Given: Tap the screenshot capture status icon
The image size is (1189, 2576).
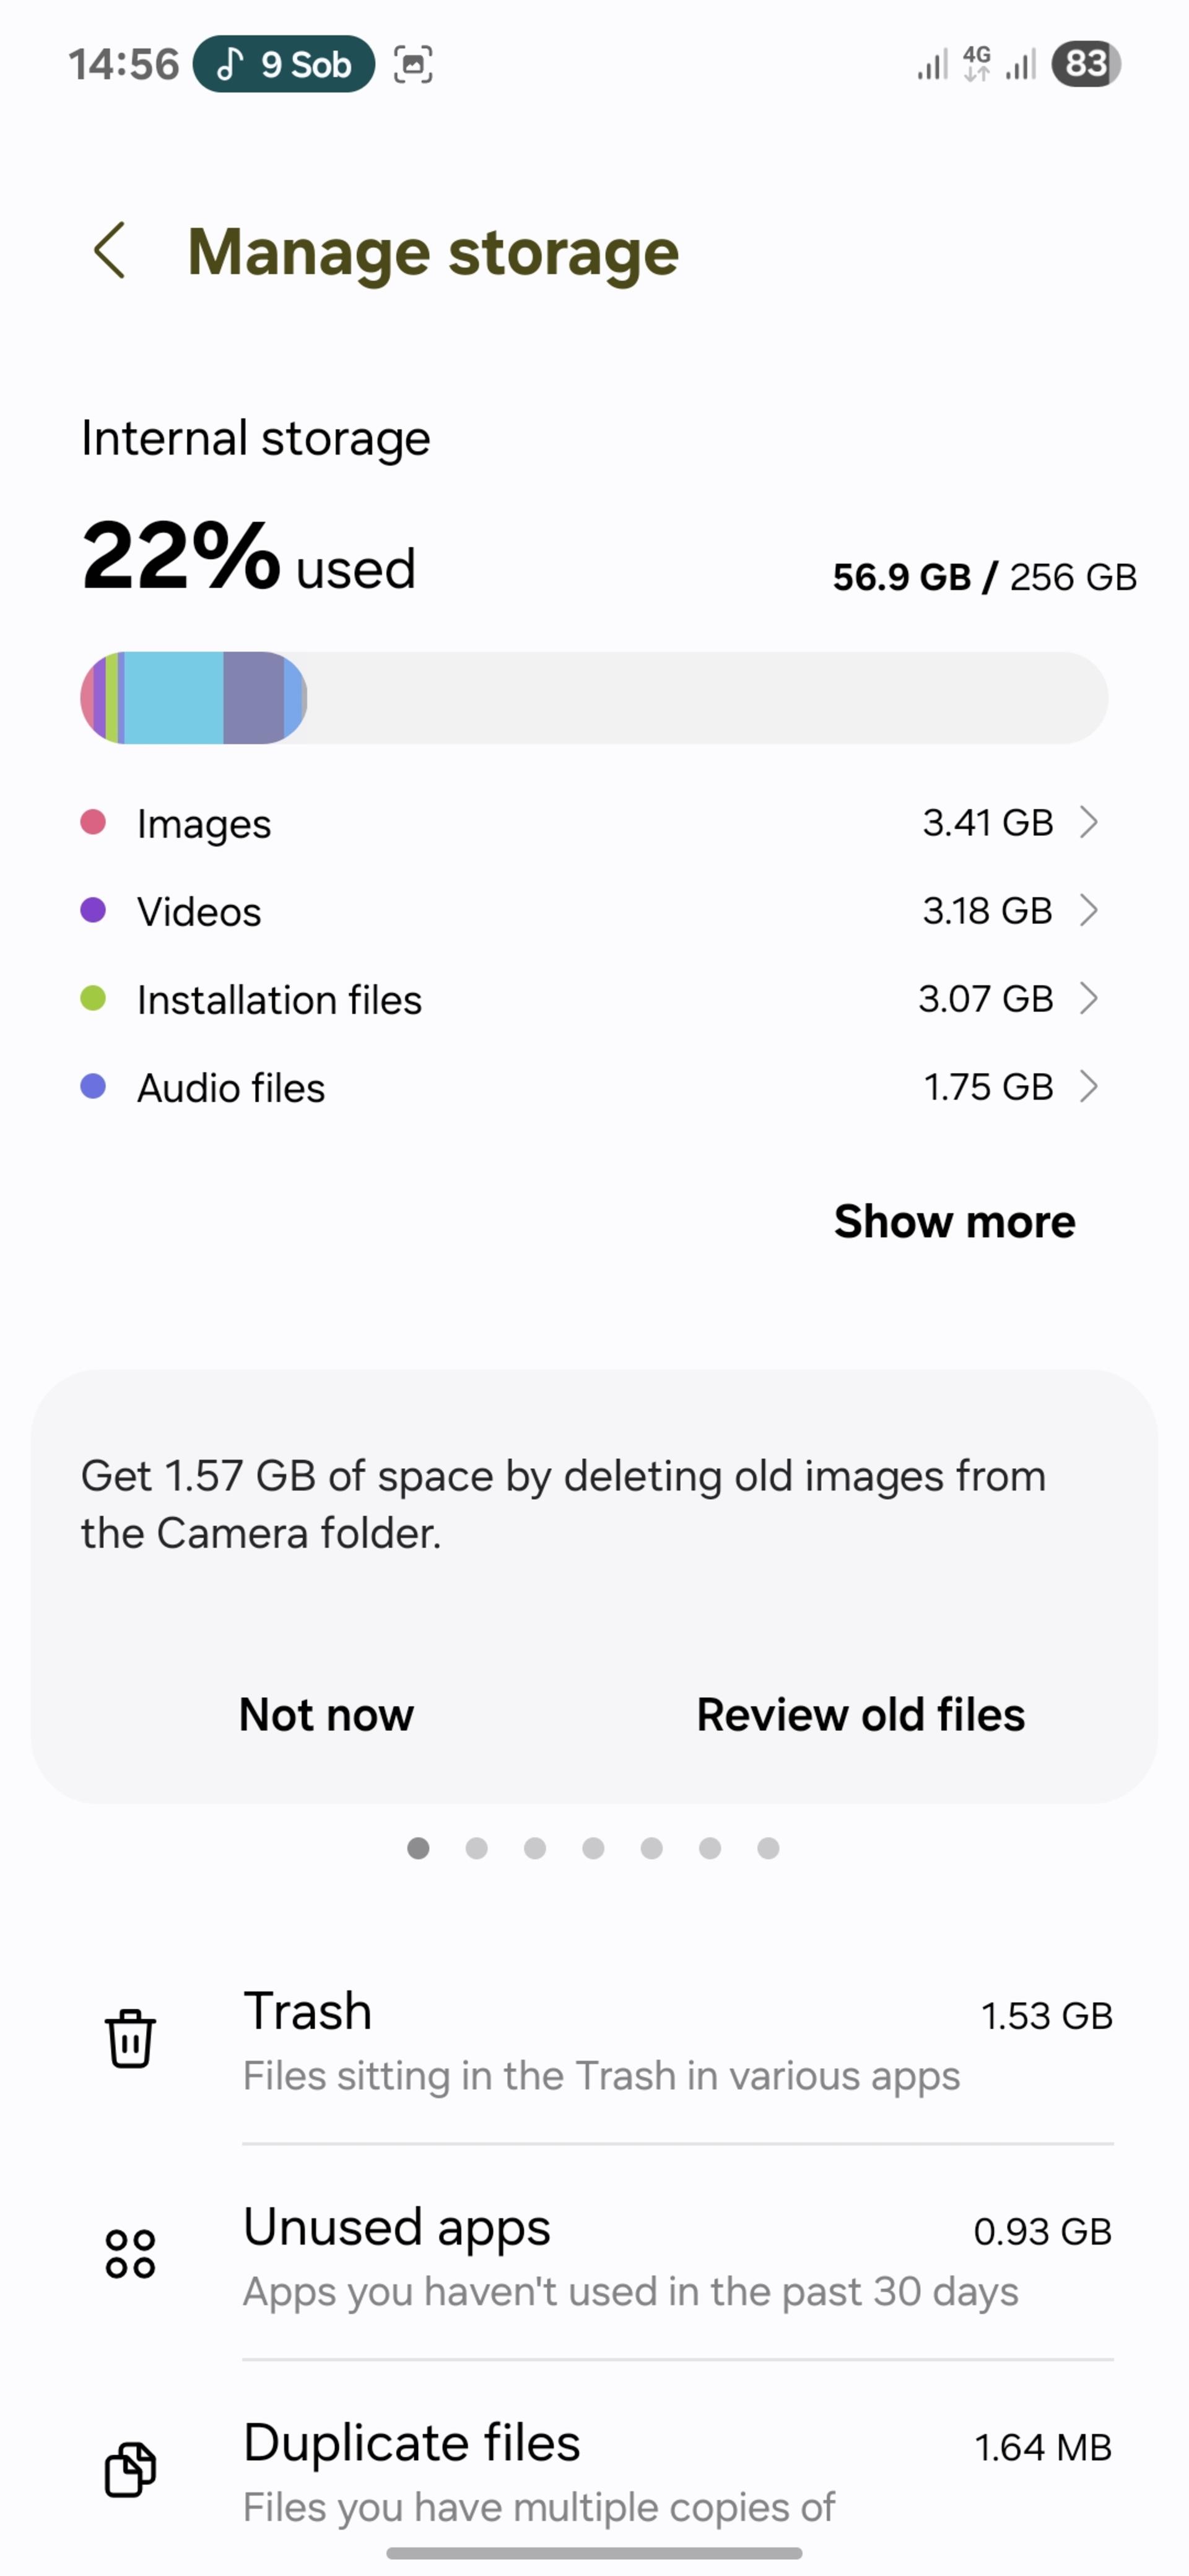Looking at the screenshot, I should (413, 65).
